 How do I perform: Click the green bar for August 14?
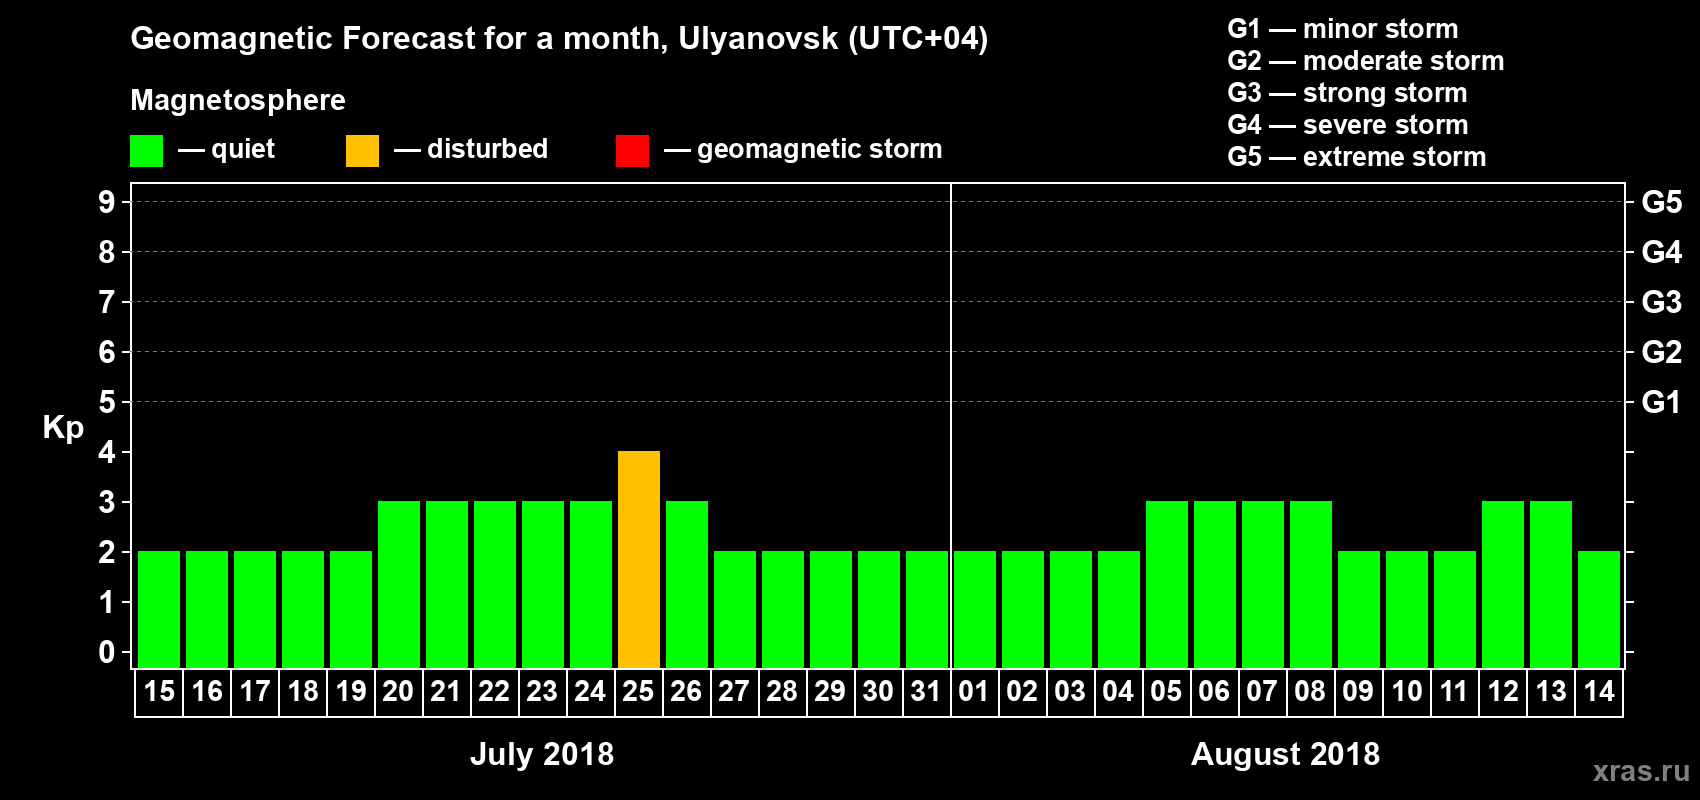click(x=1599, y=609)
